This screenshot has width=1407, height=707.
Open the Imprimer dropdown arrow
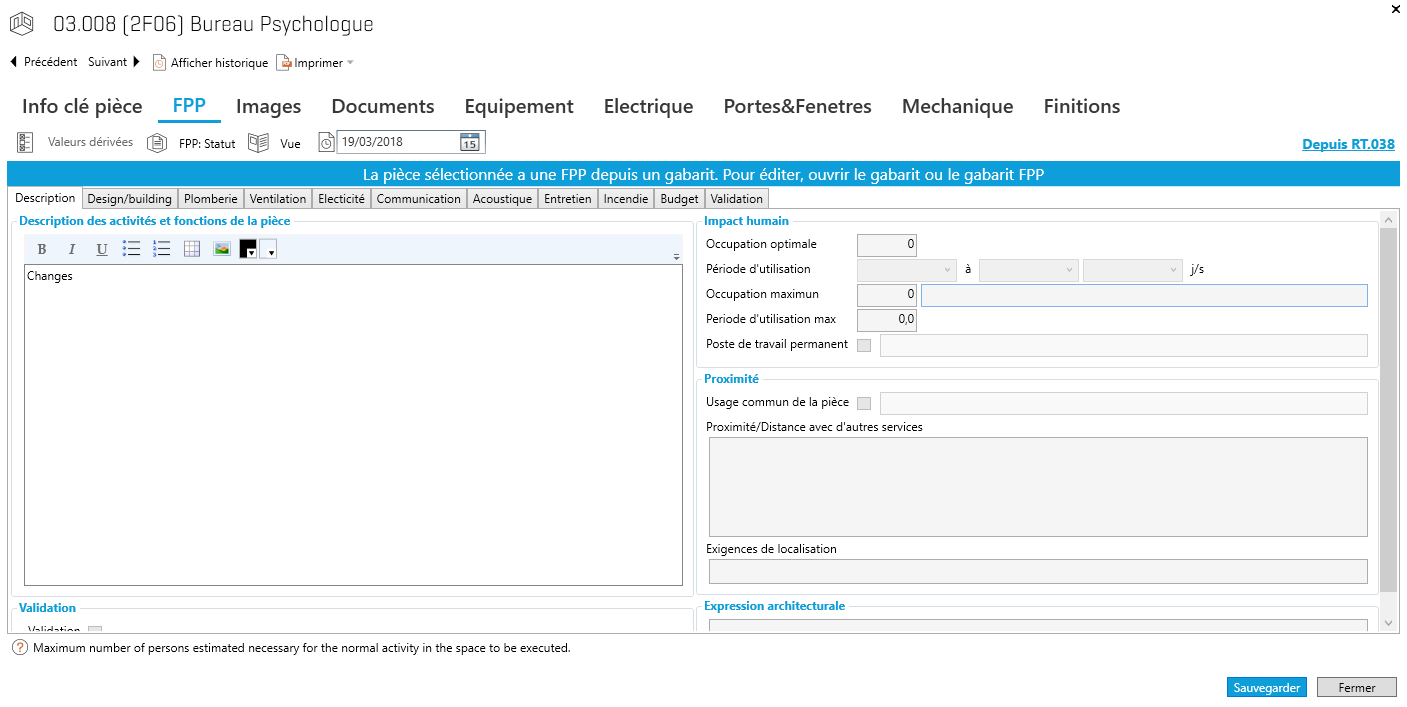pyautogui.click(x=350, y=63)
